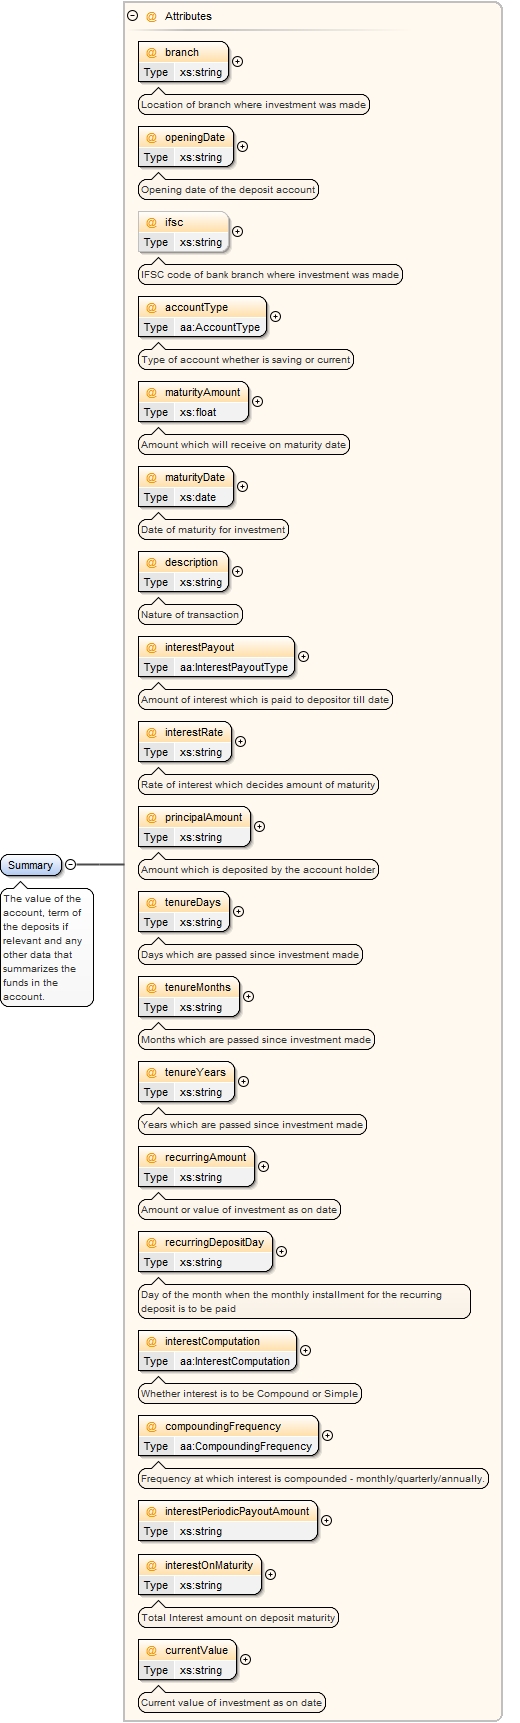Expand the currentValue attribute plus icon
Image resolution: width=520 pixels, height=1723 pixels.
[245, 1659]
